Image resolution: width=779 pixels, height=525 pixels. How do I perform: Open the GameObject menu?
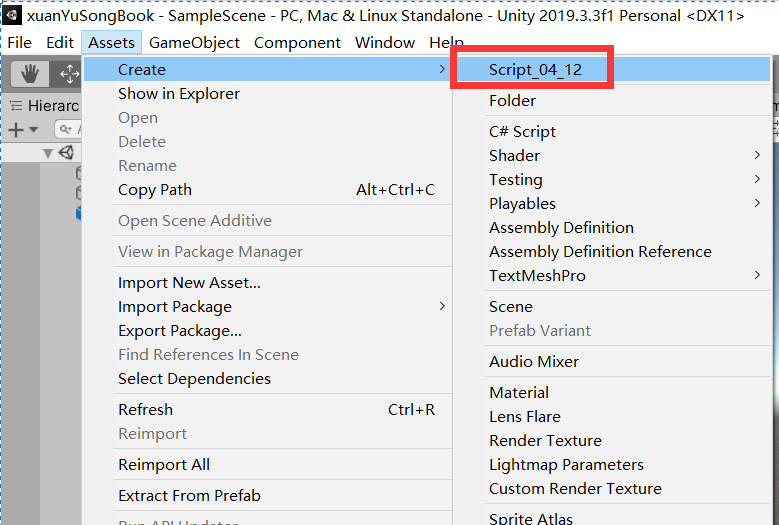click(194, 43)
